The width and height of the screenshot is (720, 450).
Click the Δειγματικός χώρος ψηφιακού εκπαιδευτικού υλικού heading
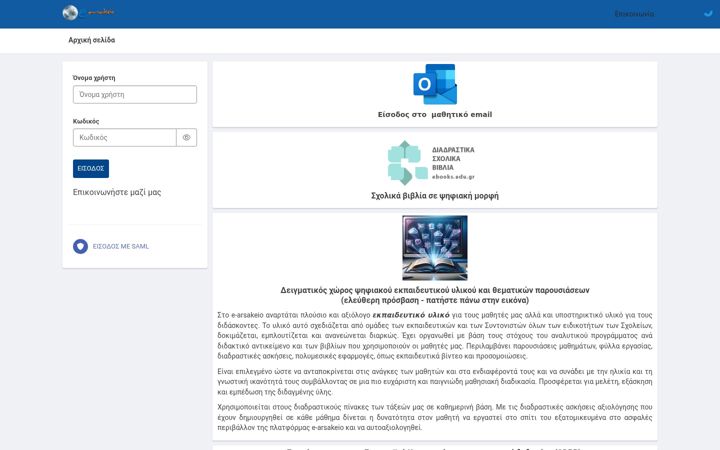[x=435, y=295]
